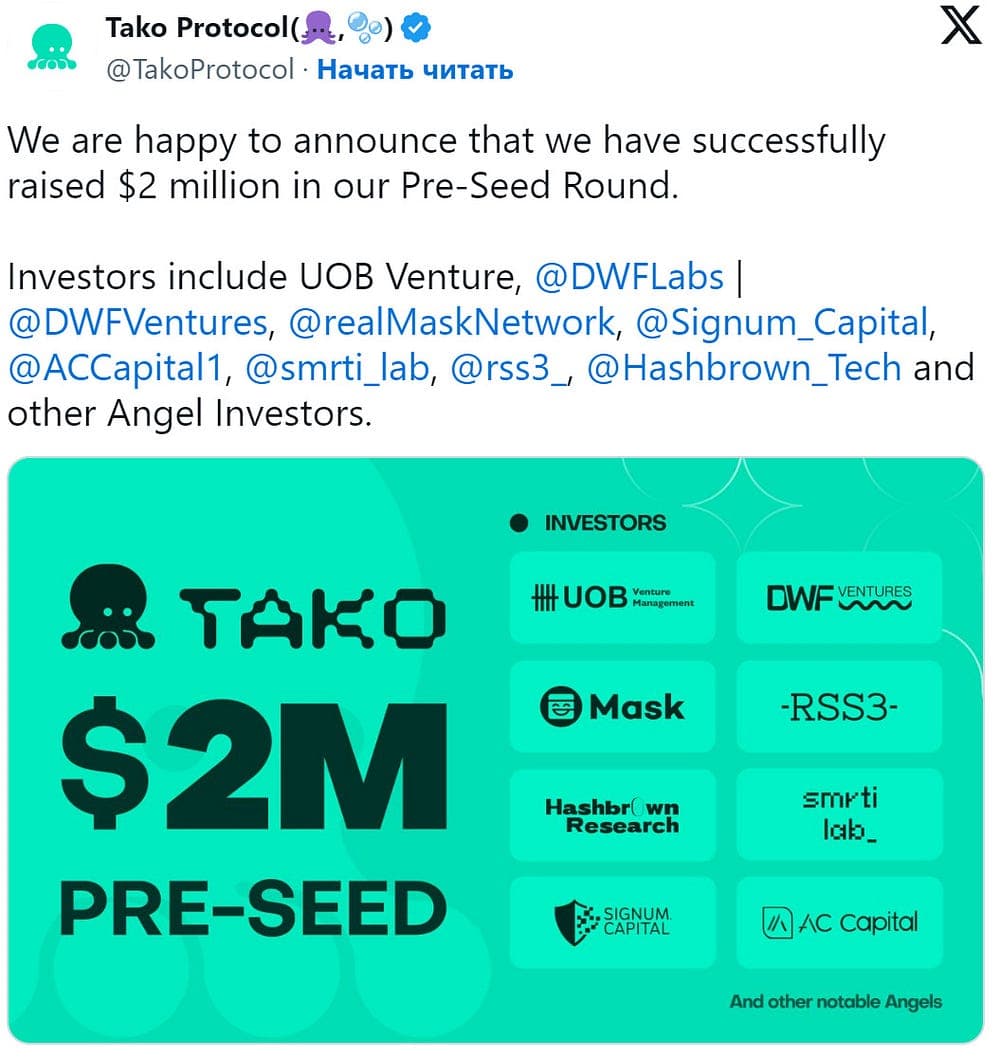This screenshot has height=1060, width=1000.
Task: Open the @Hashbrown_Tech mention link
Action: click(x=744, y=368)
